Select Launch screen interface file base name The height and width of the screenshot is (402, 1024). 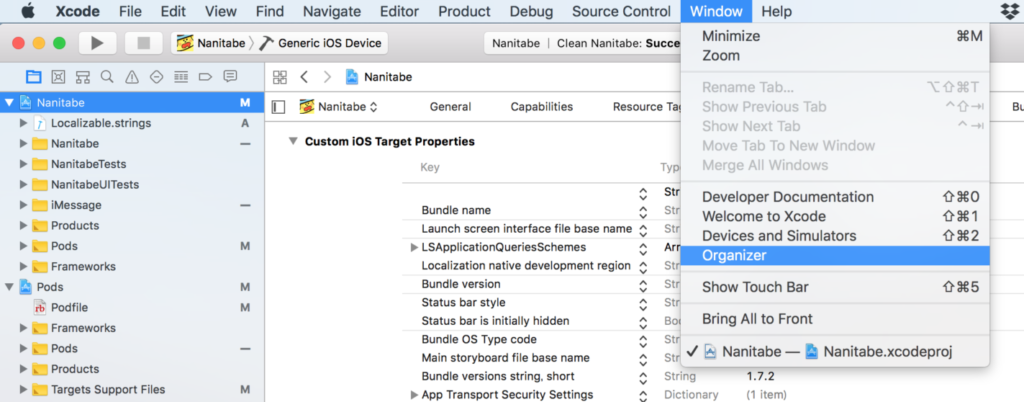526,229
